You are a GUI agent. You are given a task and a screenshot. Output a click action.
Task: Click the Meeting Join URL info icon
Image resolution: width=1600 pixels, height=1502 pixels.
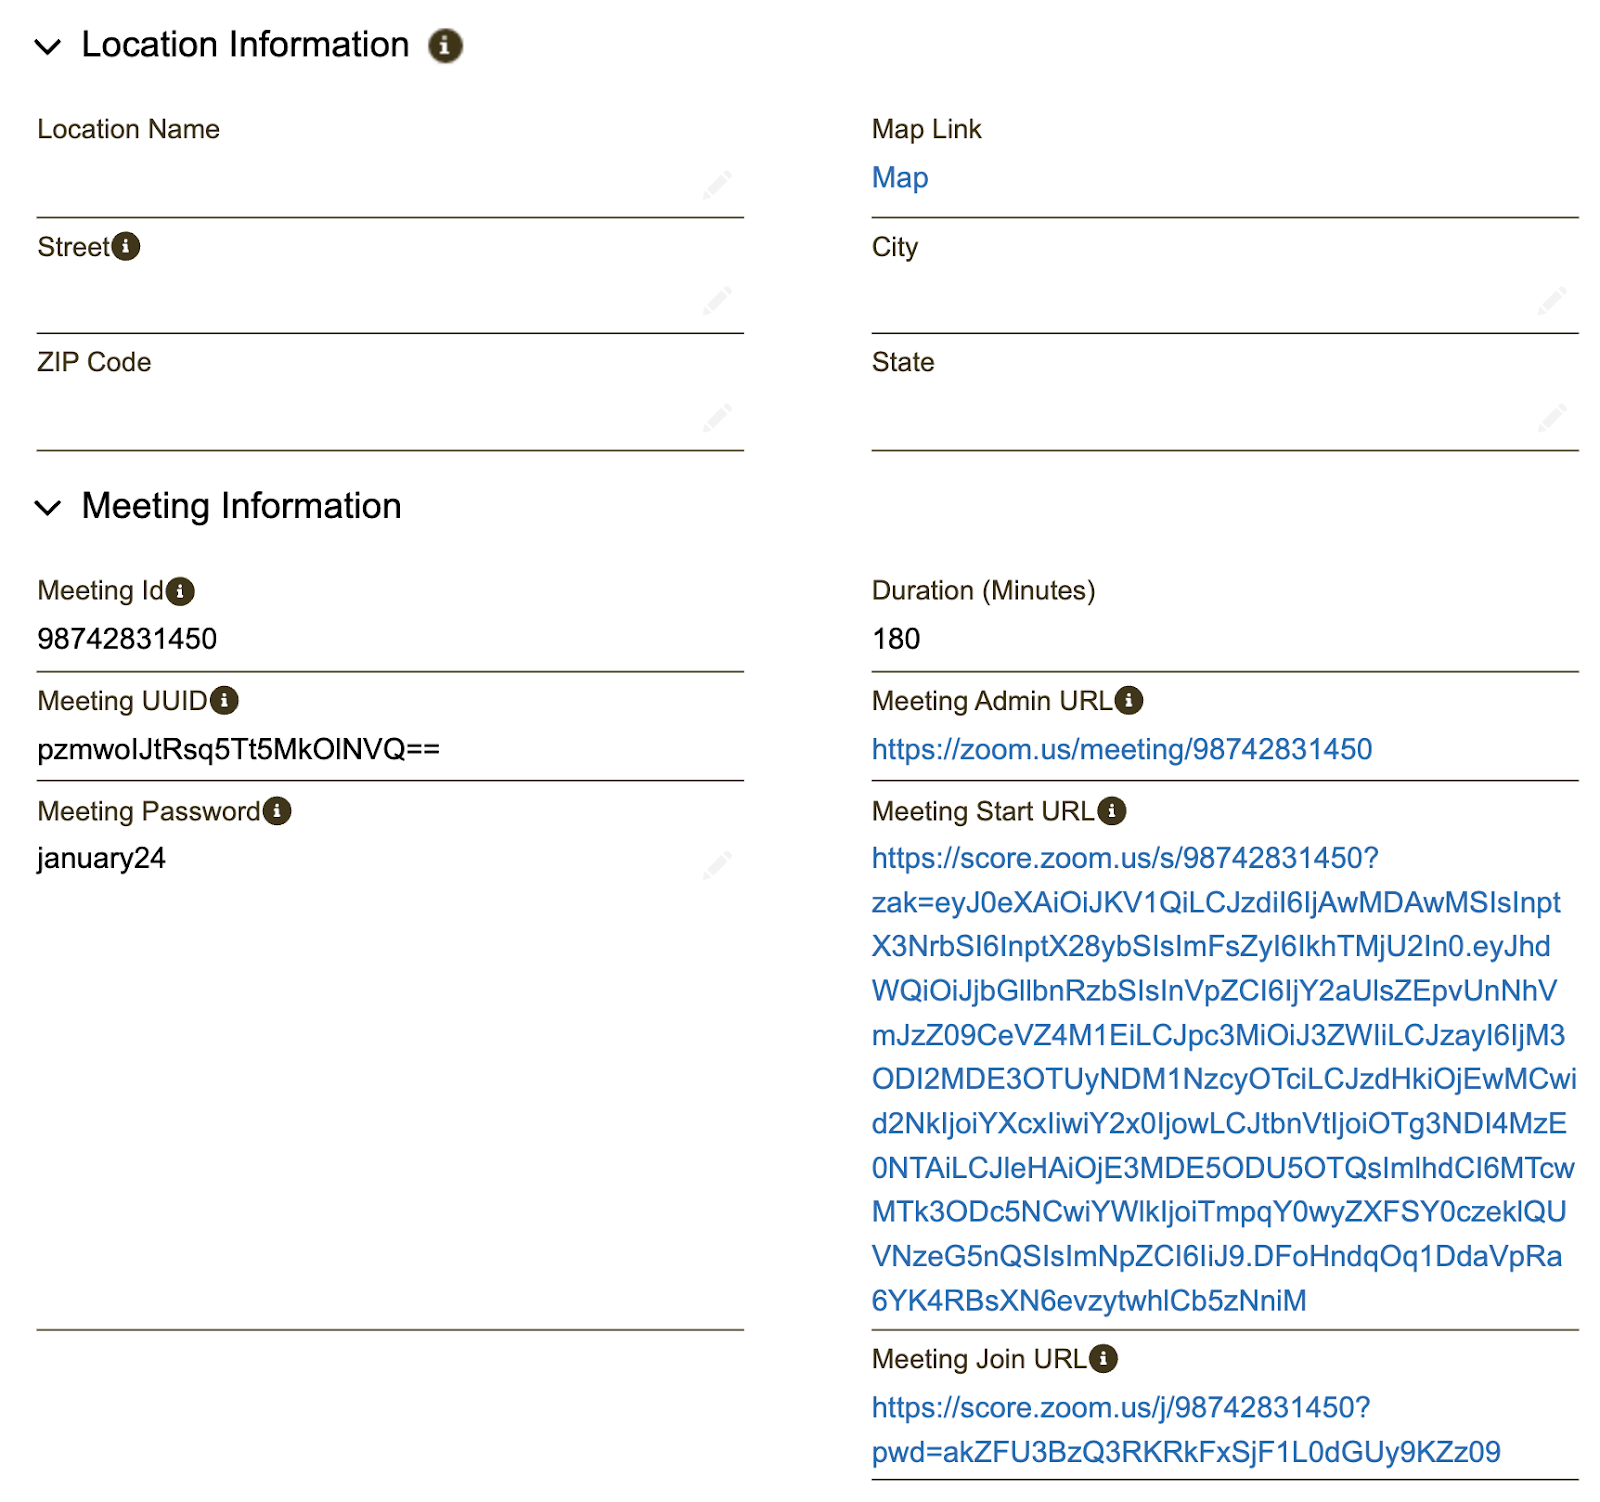tap(1103, 1359)
